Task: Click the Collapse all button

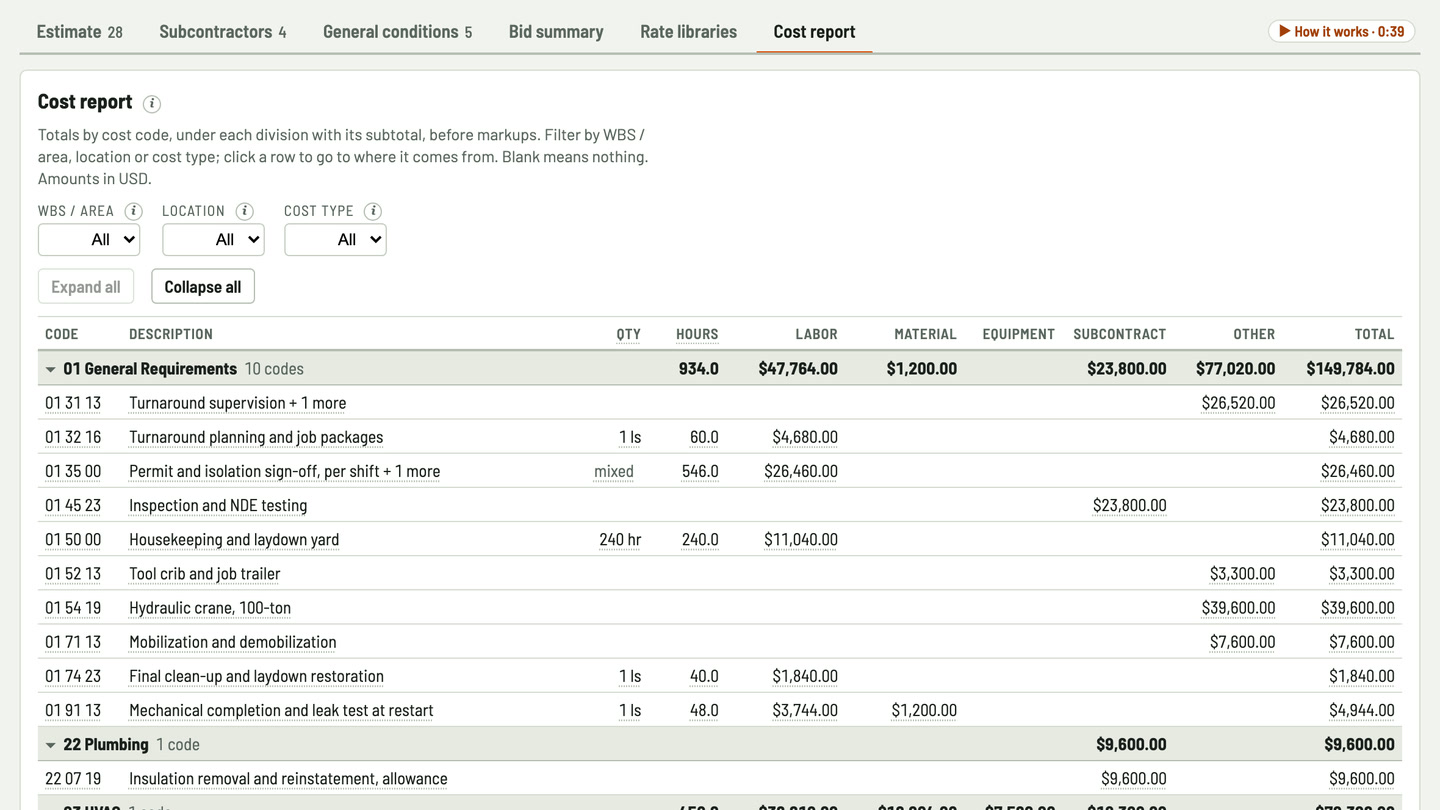Action: coord(203,287)
